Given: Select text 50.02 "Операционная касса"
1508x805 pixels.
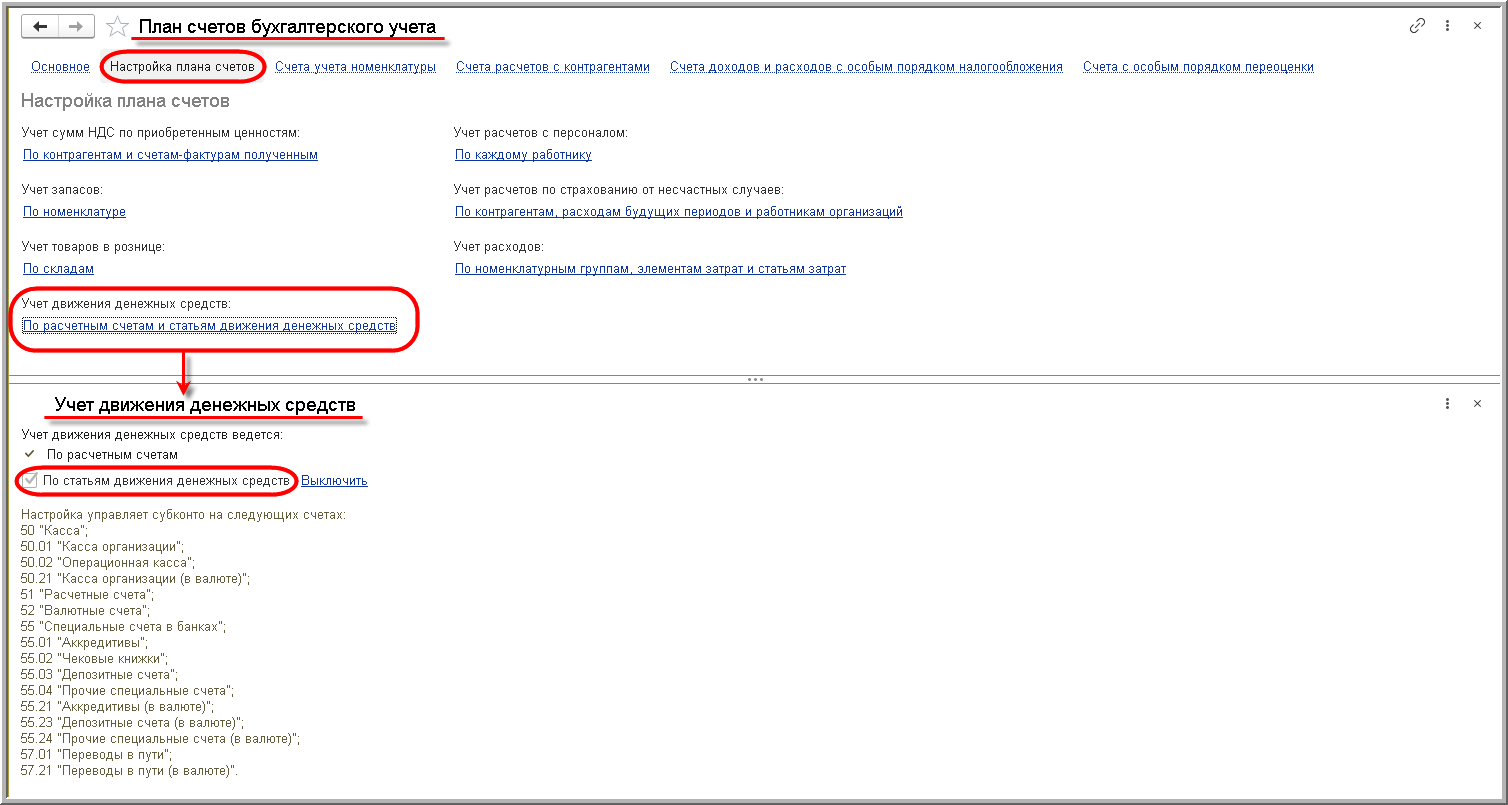Looking at the screenshot, I should 106,563.
